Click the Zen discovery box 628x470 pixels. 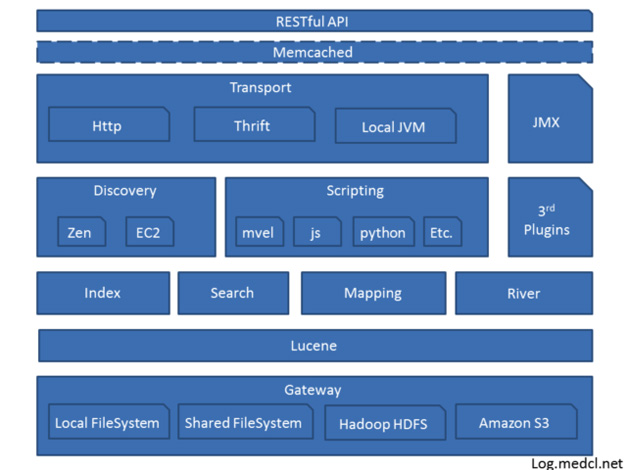pyautogui.click(x=80, y=233)
